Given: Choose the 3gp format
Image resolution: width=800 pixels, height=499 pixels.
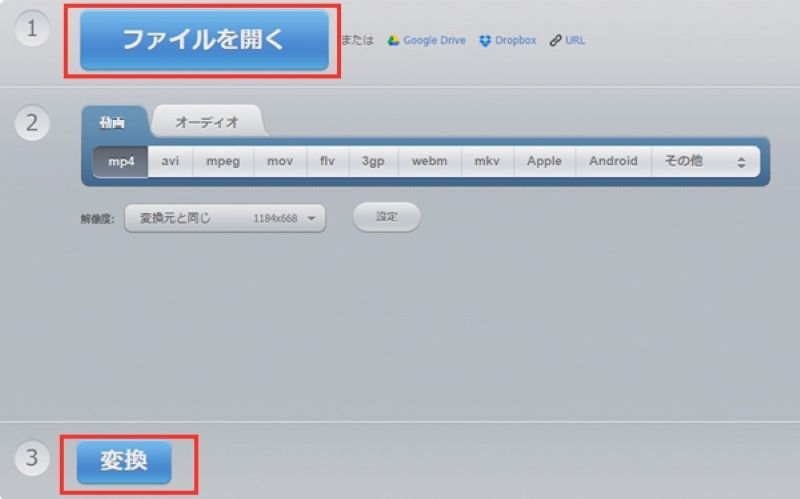Looking at the screenshot, I should 373,162.
